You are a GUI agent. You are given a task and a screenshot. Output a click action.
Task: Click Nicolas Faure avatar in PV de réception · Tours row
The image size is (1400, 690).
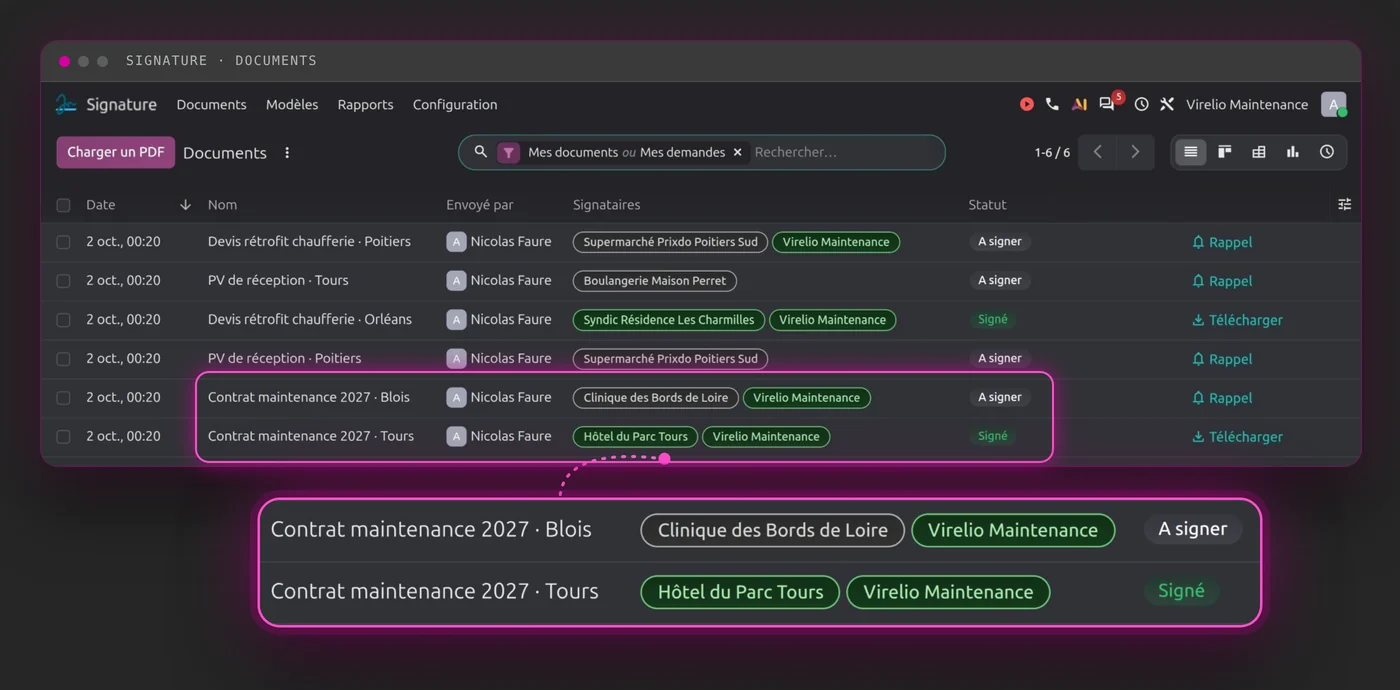(456, 281)
